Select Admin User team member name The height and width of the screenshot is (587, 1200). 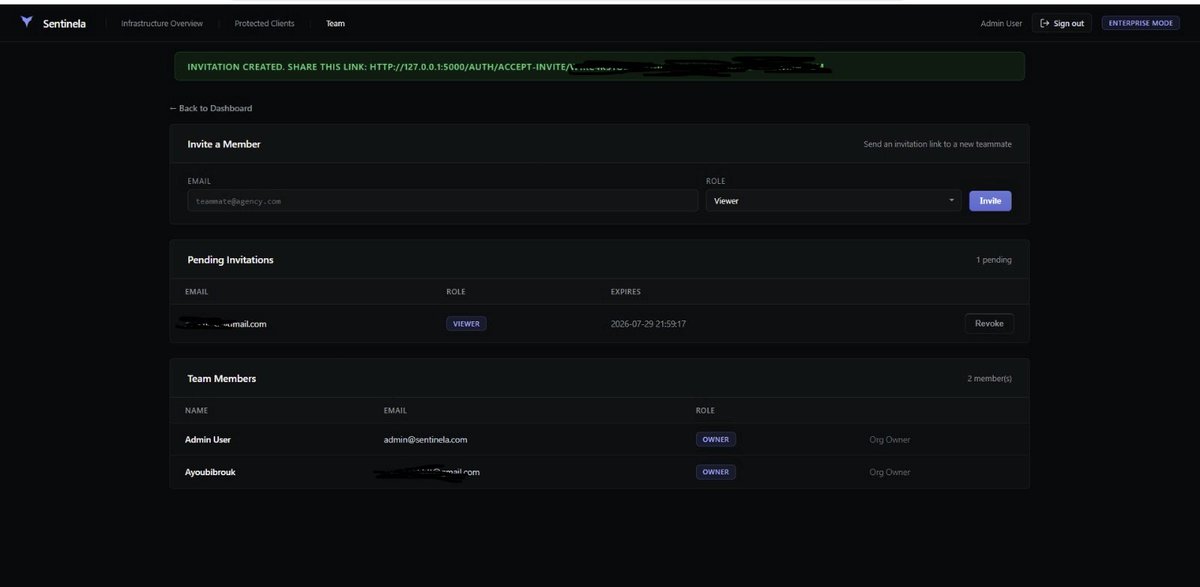click(208, 439)
